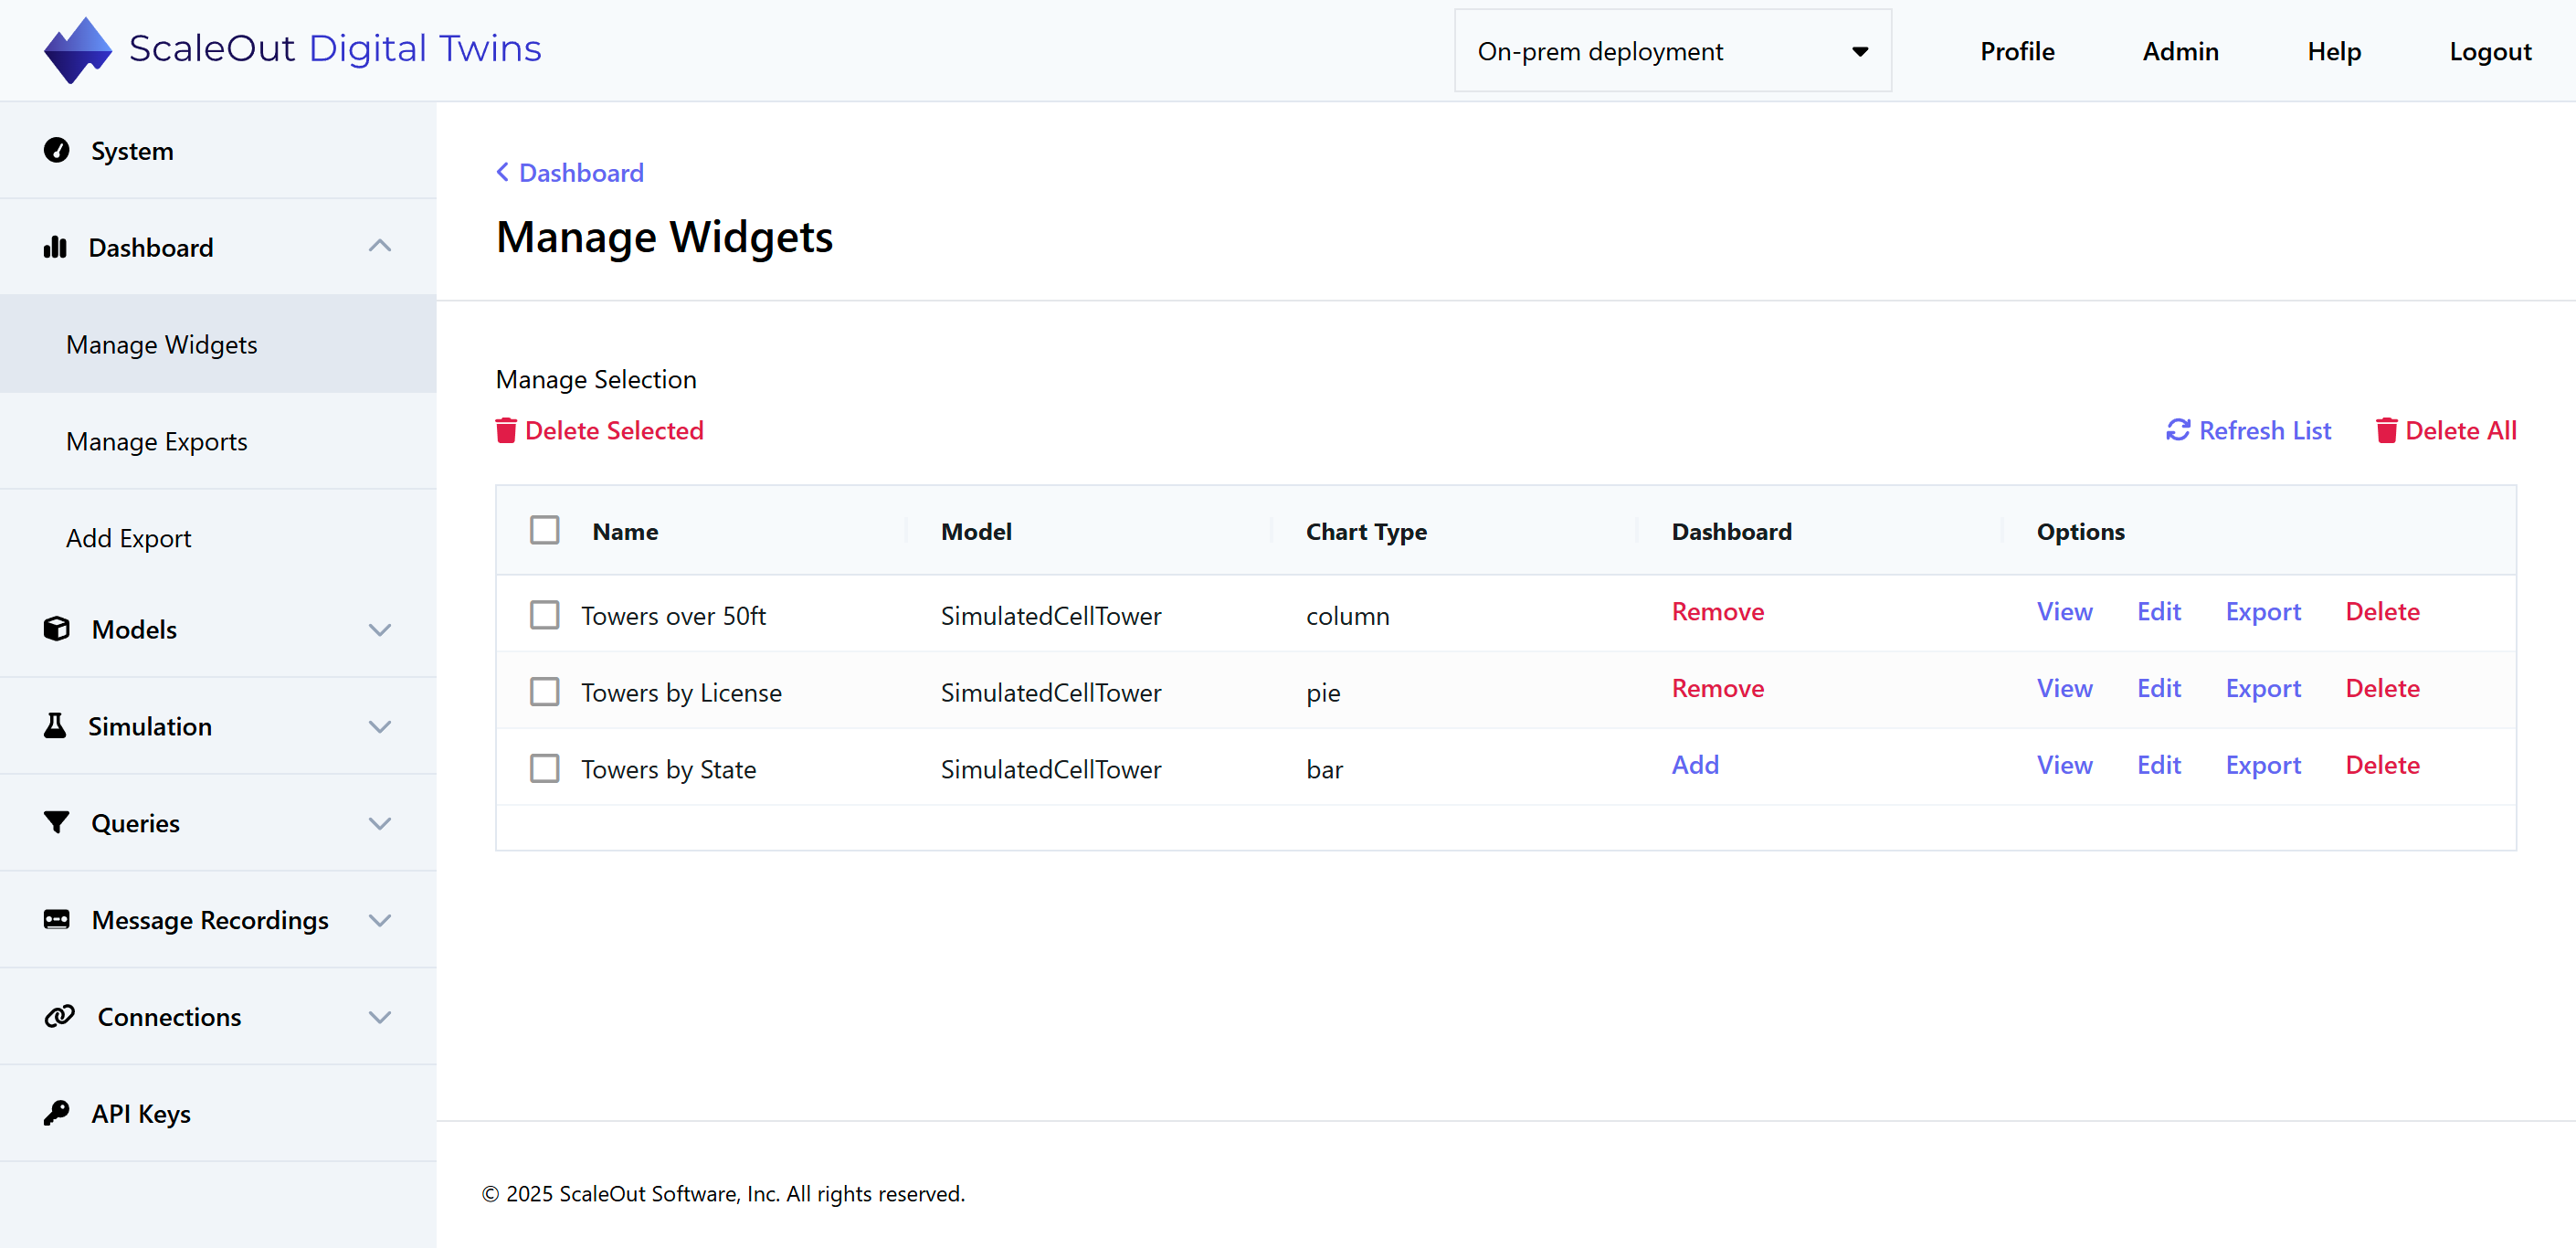Check the Towers by License row checkbox

point(544,691)
